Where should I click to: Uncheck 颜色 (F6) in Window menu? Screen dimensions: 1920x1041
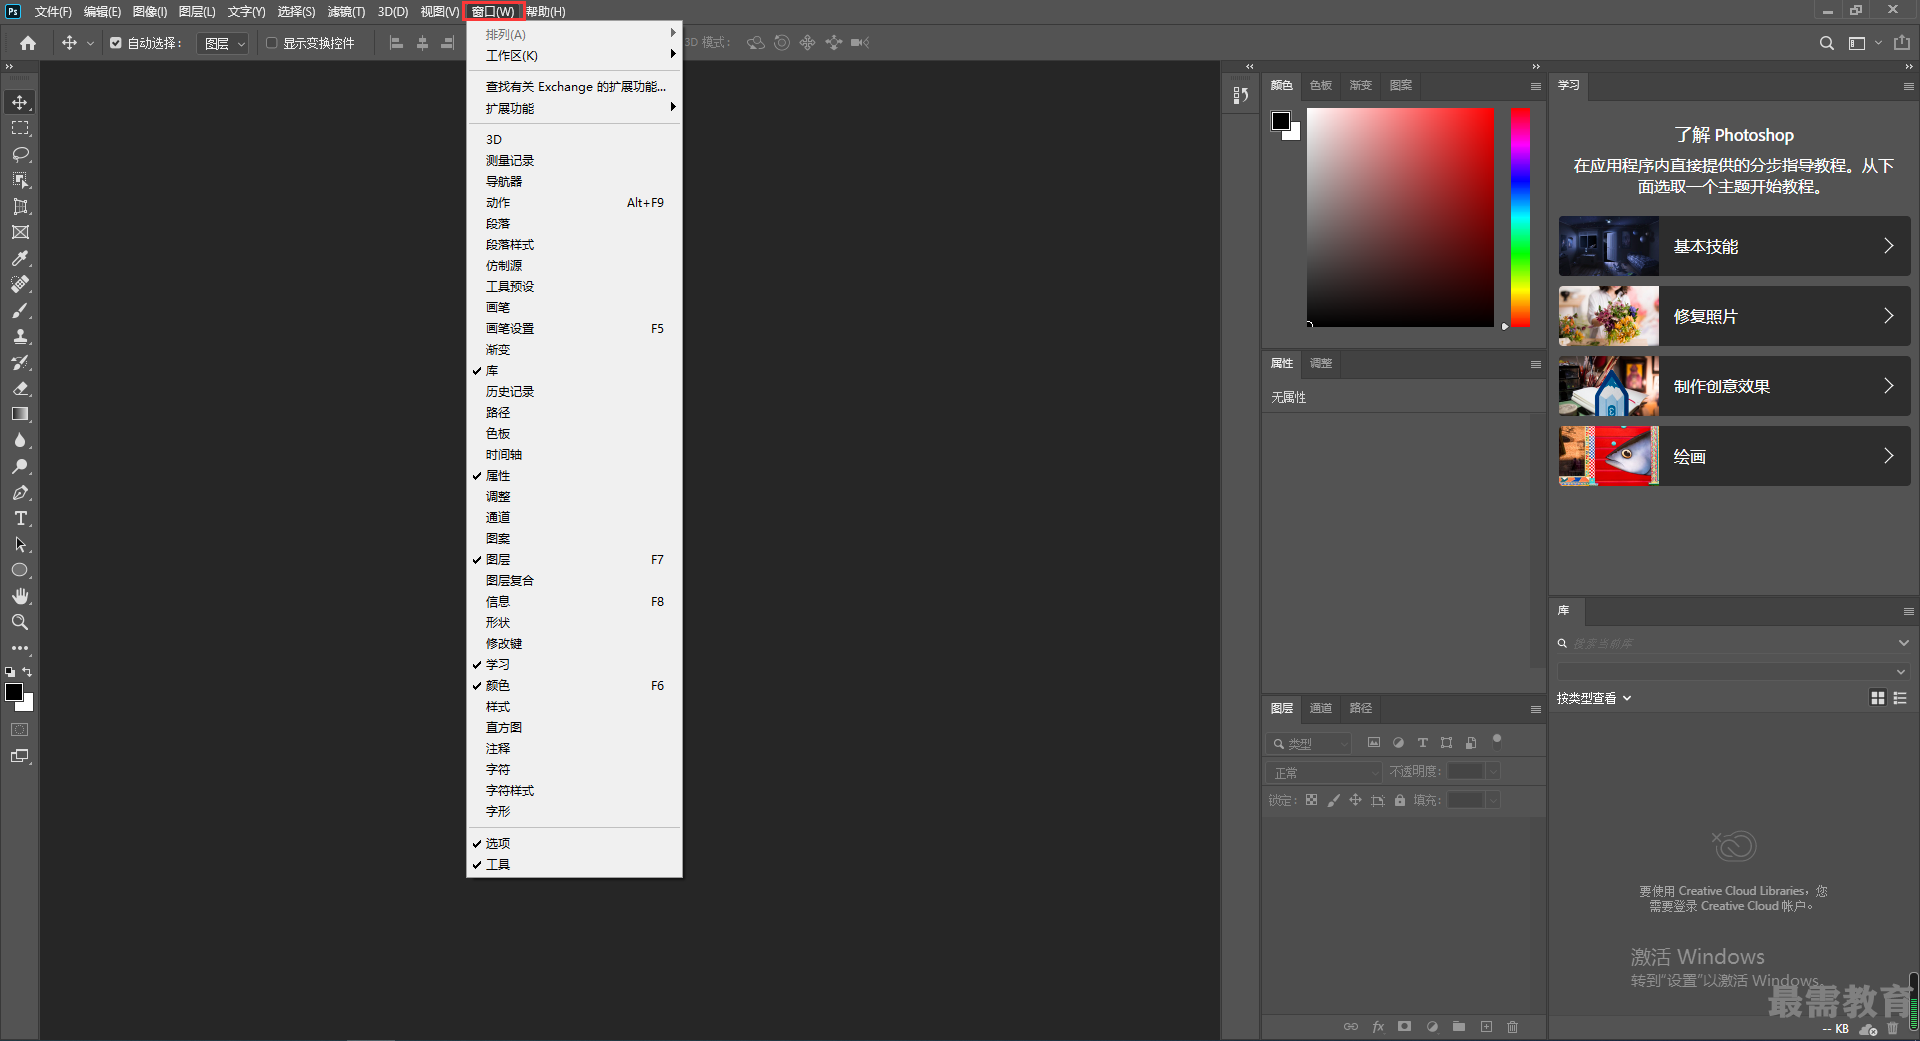[x=574, y=686]
